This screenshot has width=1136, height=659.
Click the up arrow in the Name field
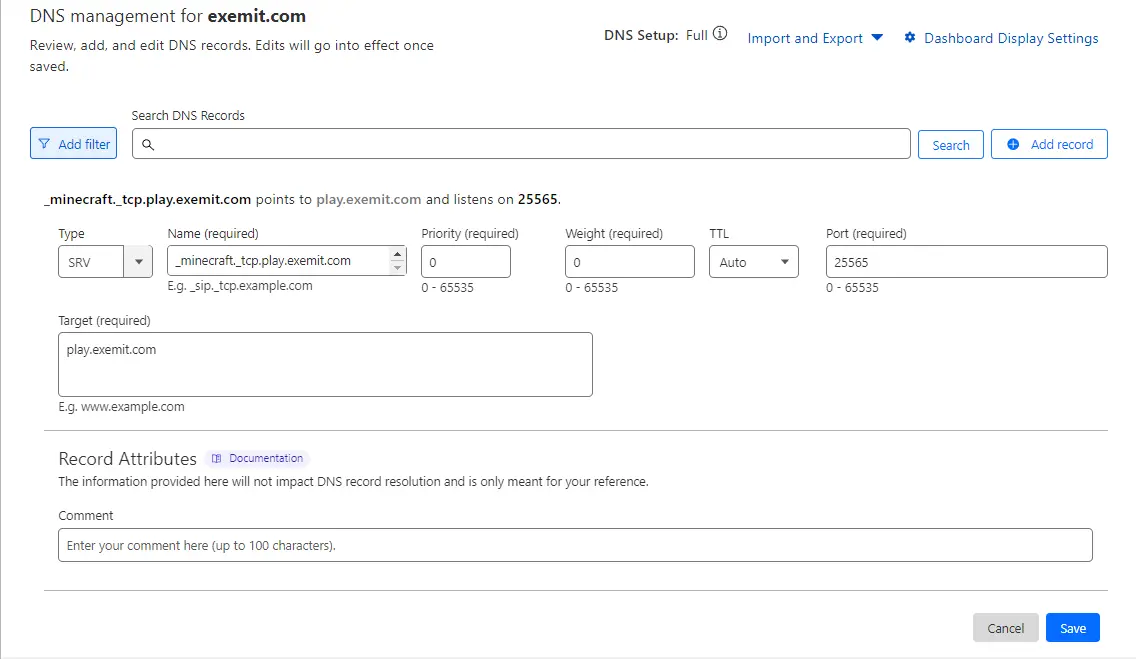(x=397, y=254)
